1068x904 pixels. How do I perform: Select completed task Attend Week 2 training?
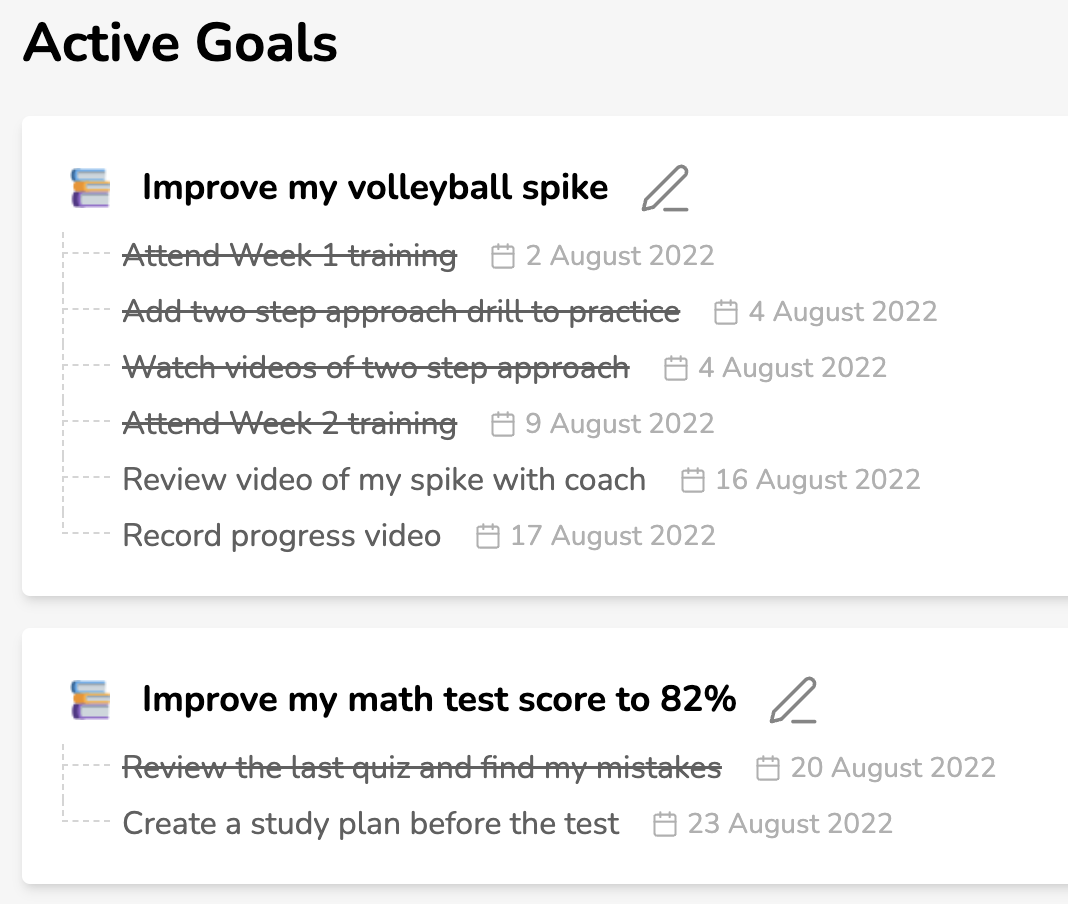(x=289, y=424)
